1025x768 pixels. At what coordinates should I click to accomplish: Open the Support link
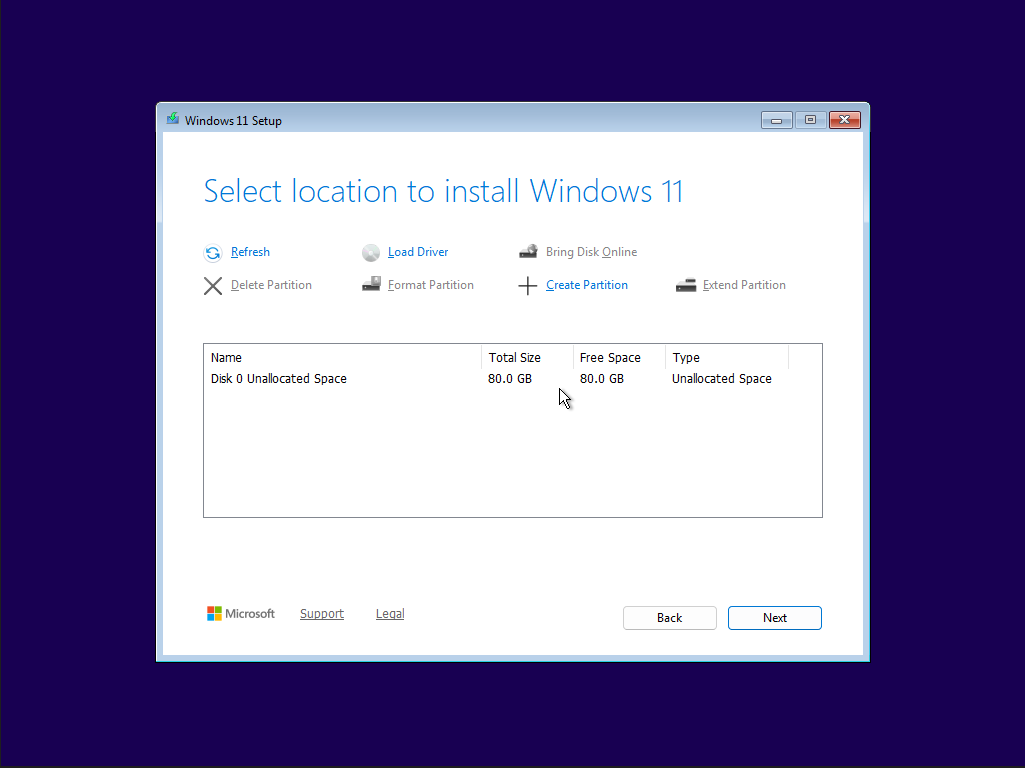(x=322, y=614)
